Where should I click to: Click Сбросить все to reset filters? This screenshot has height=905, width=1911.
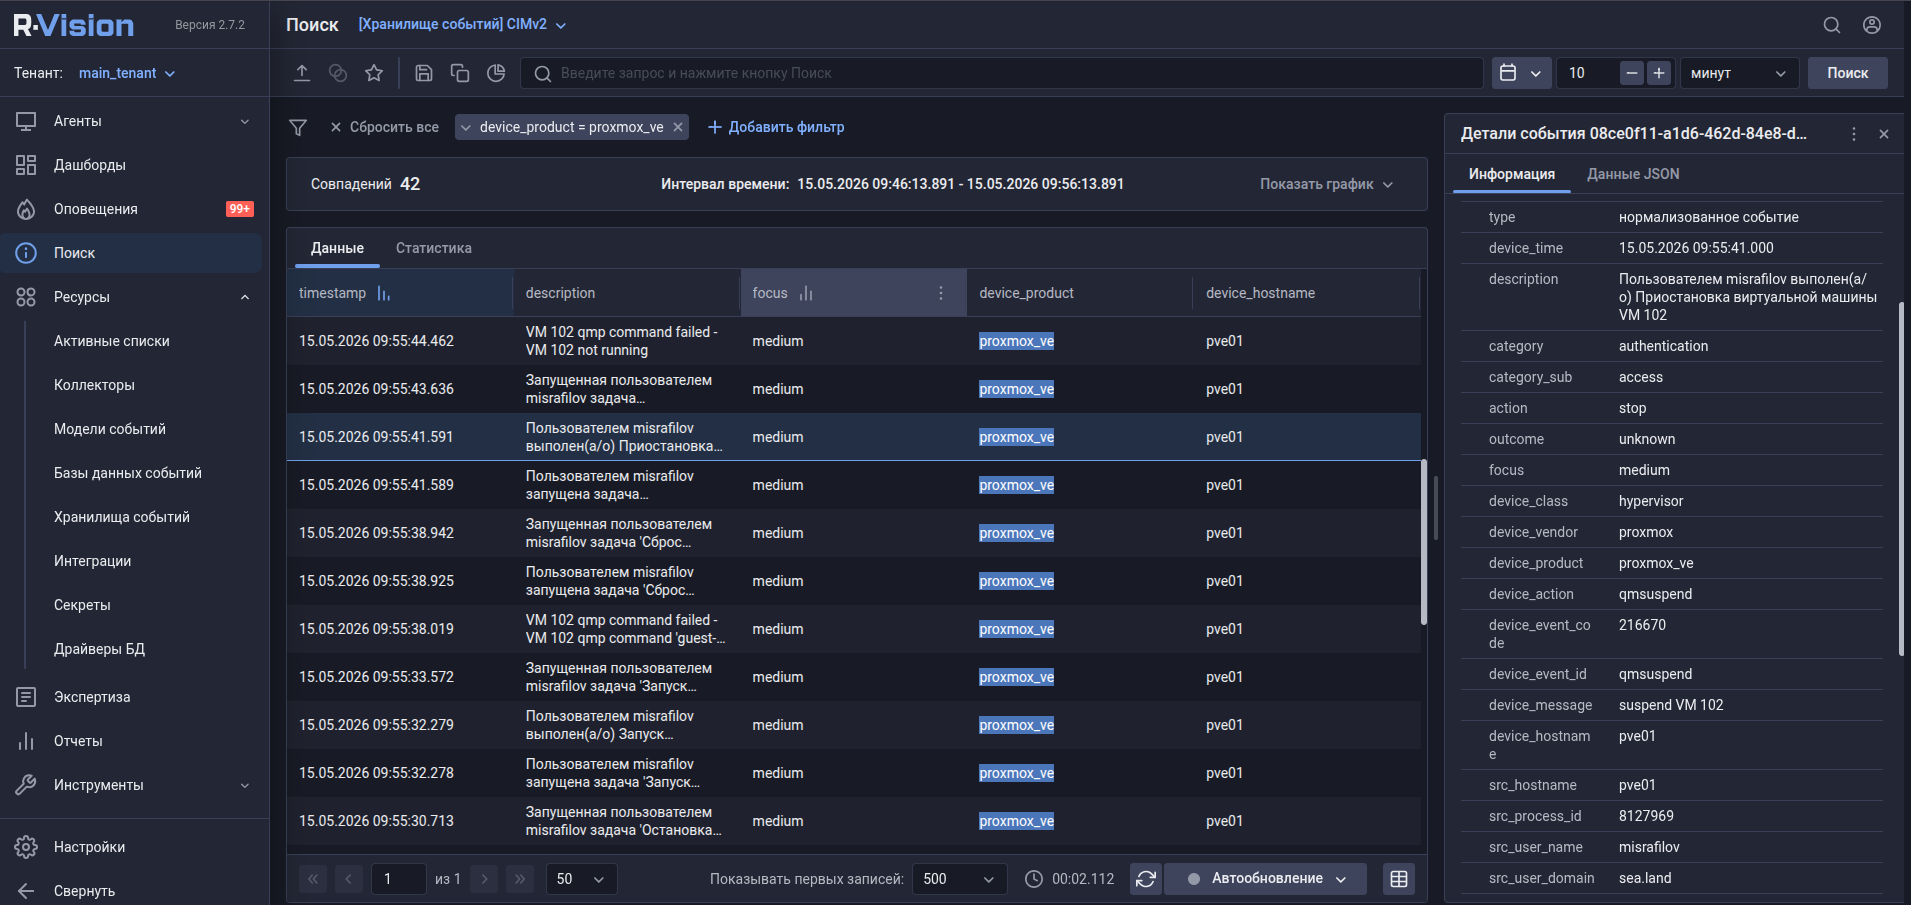pyautogui.click(x=384, y=127)
